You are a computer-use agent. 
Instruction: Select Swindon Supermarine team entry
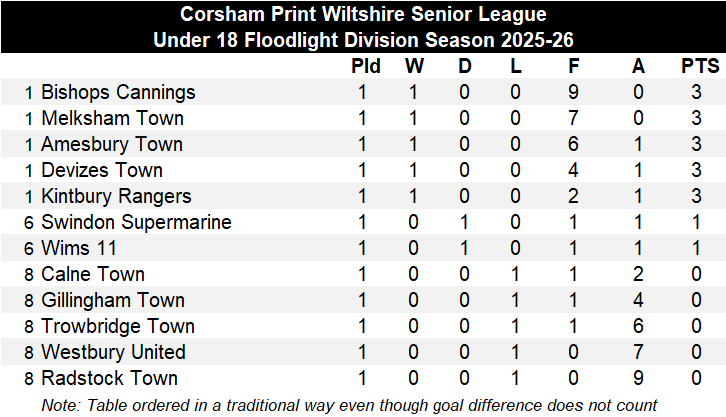coord(136,223)
